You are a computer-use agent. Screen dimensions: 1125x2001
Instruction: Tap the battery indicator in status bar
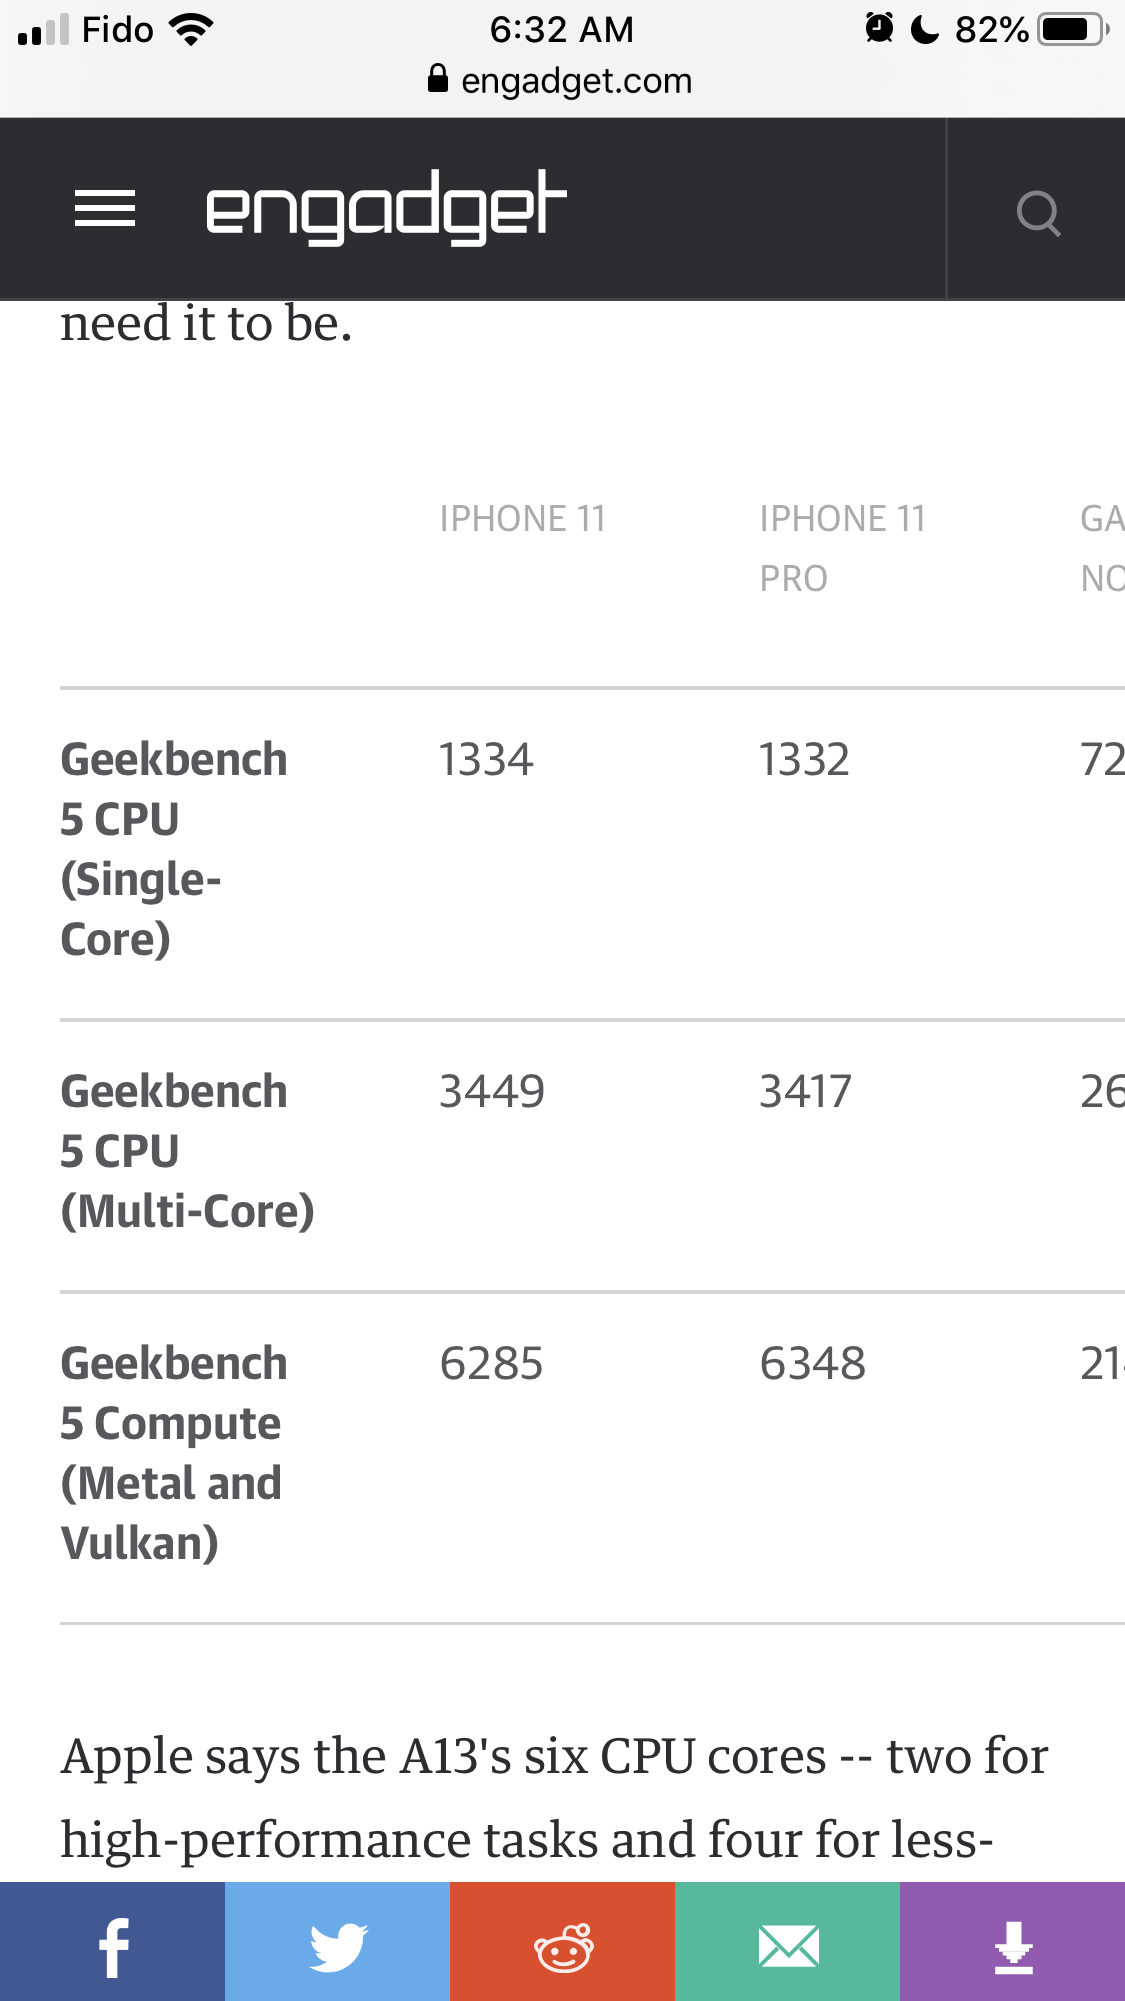pos(1073,29)
